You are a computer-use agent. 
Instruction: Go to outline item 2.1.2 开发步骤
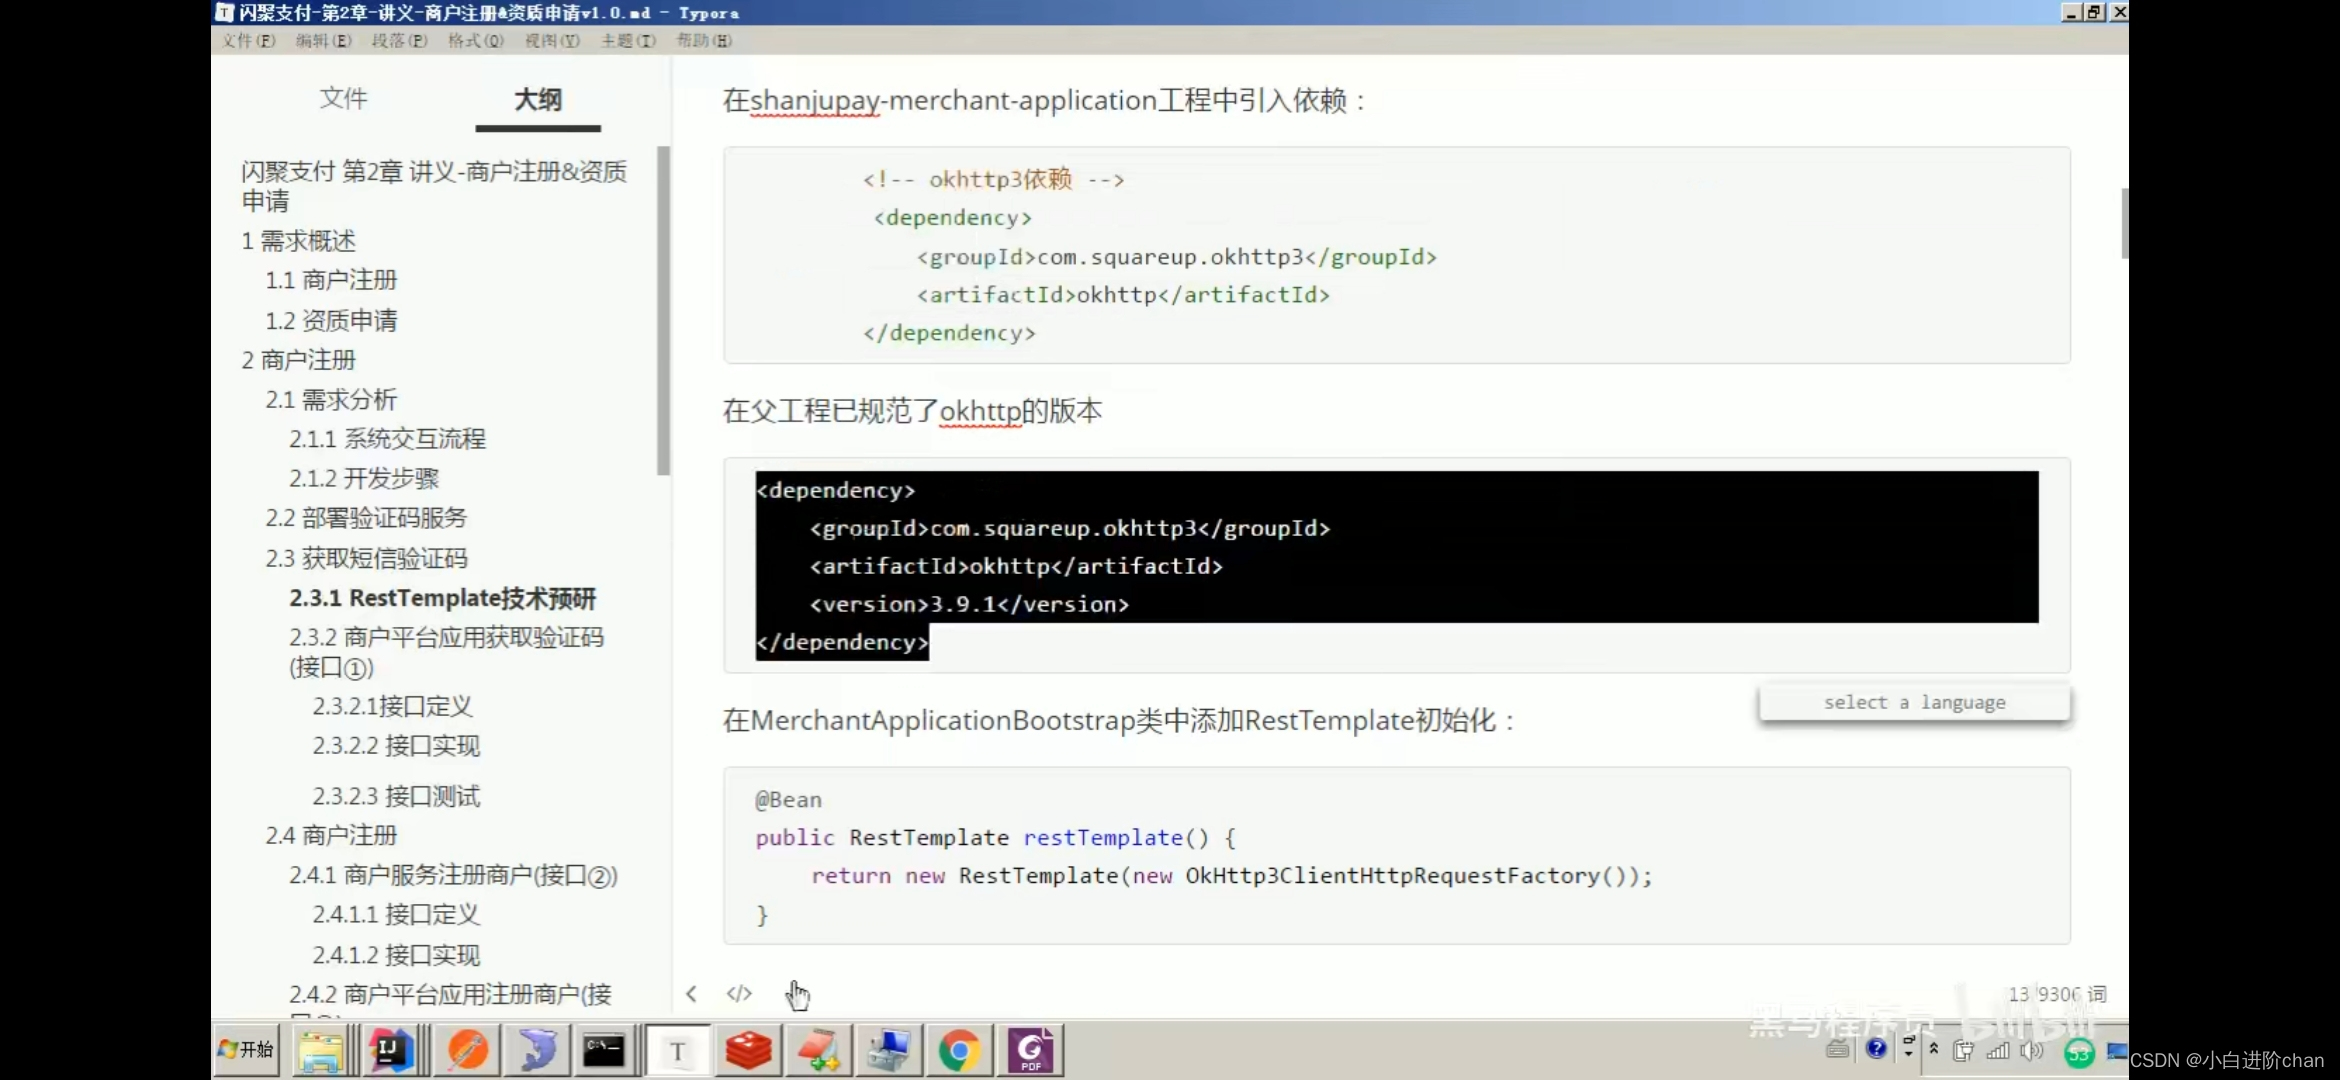(364, 479)
